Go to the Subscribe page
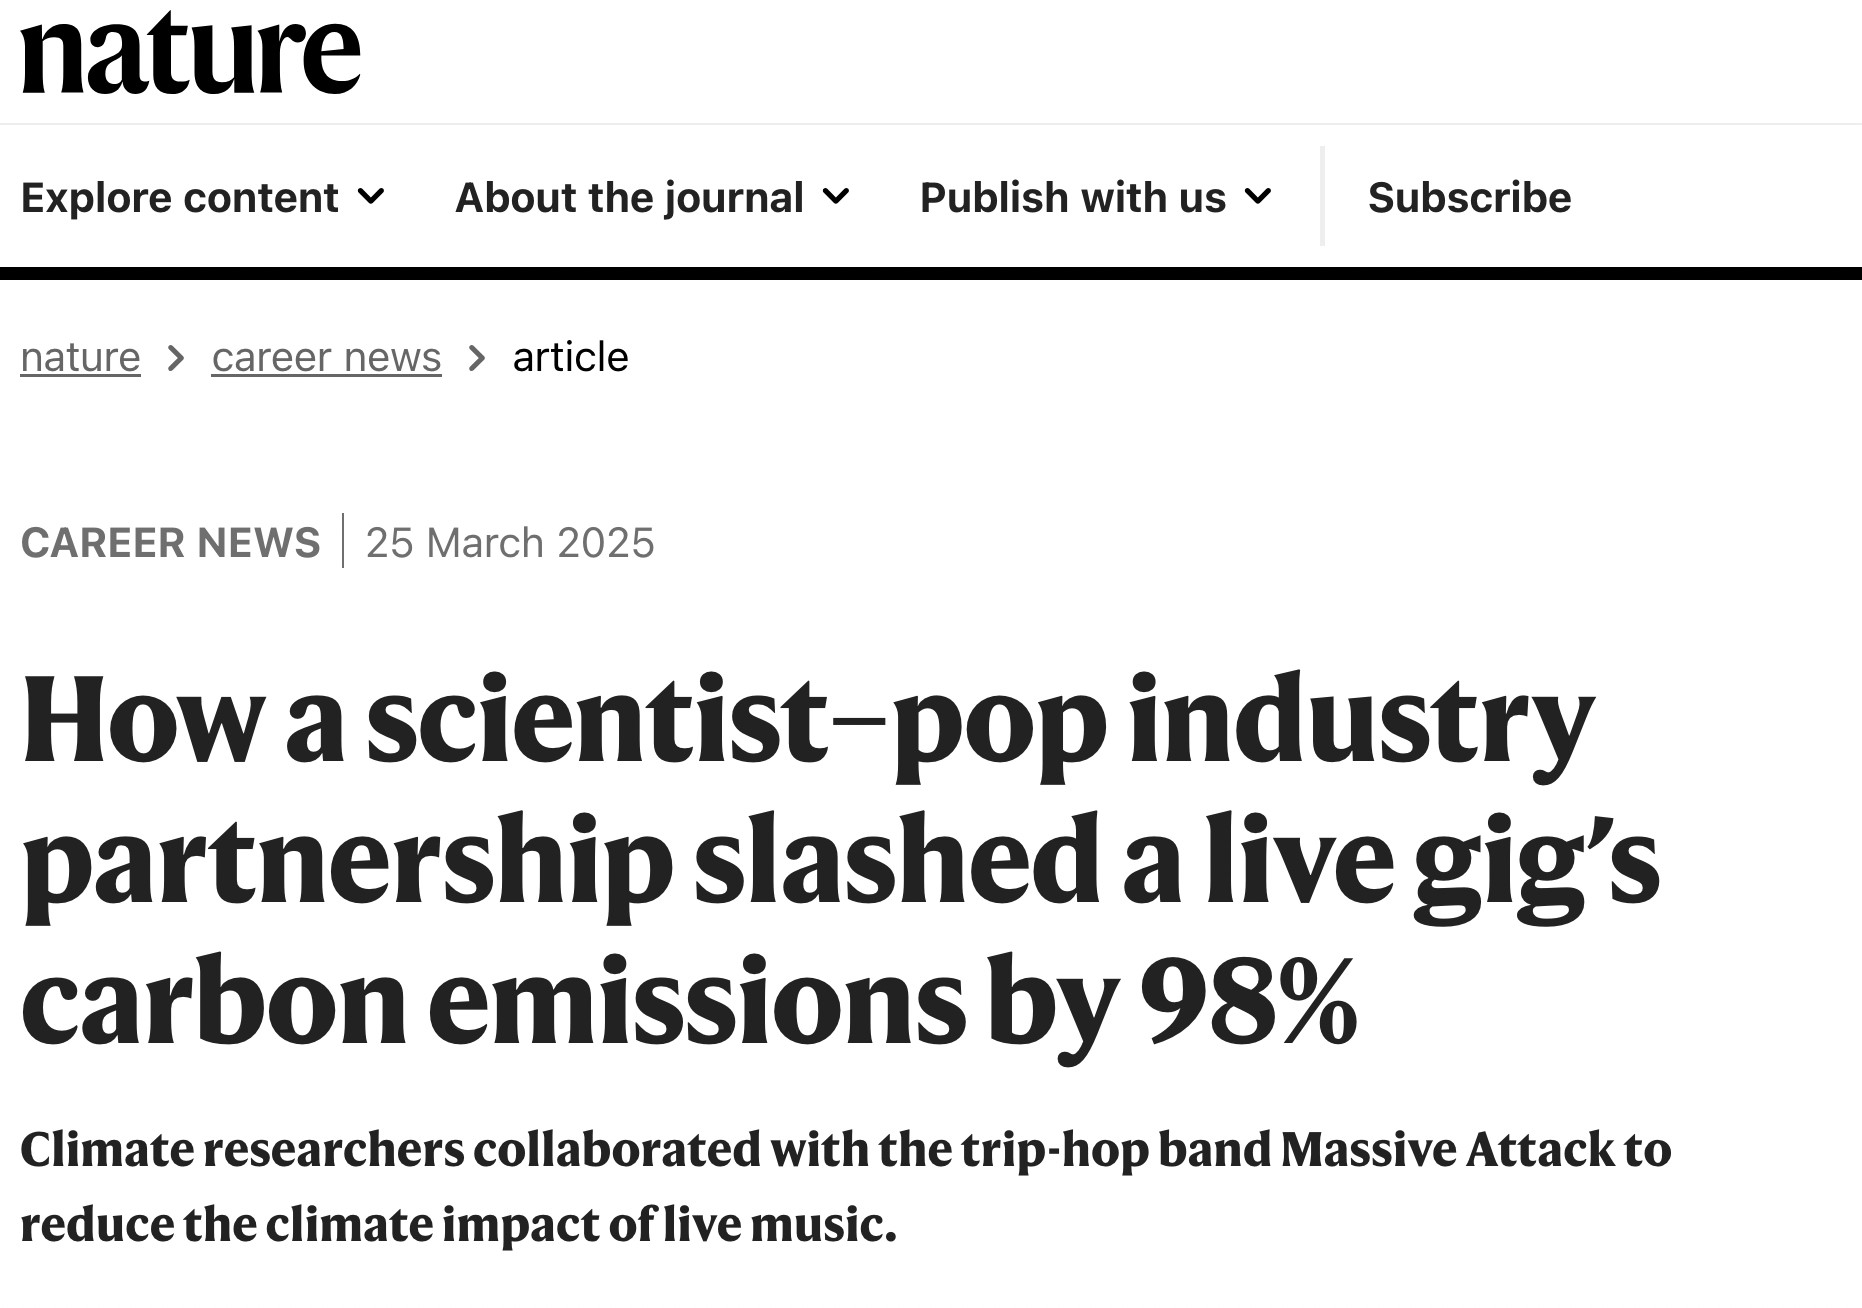 tap(1469, 198)
